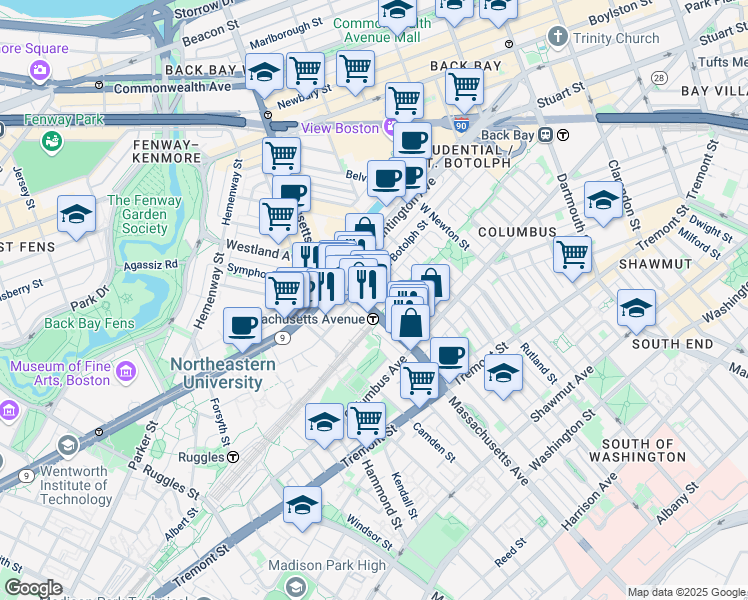Viewport: 748px width, 600px height.
Task: Click the Fenway Park stadium icon
Action: coord(52,141)
